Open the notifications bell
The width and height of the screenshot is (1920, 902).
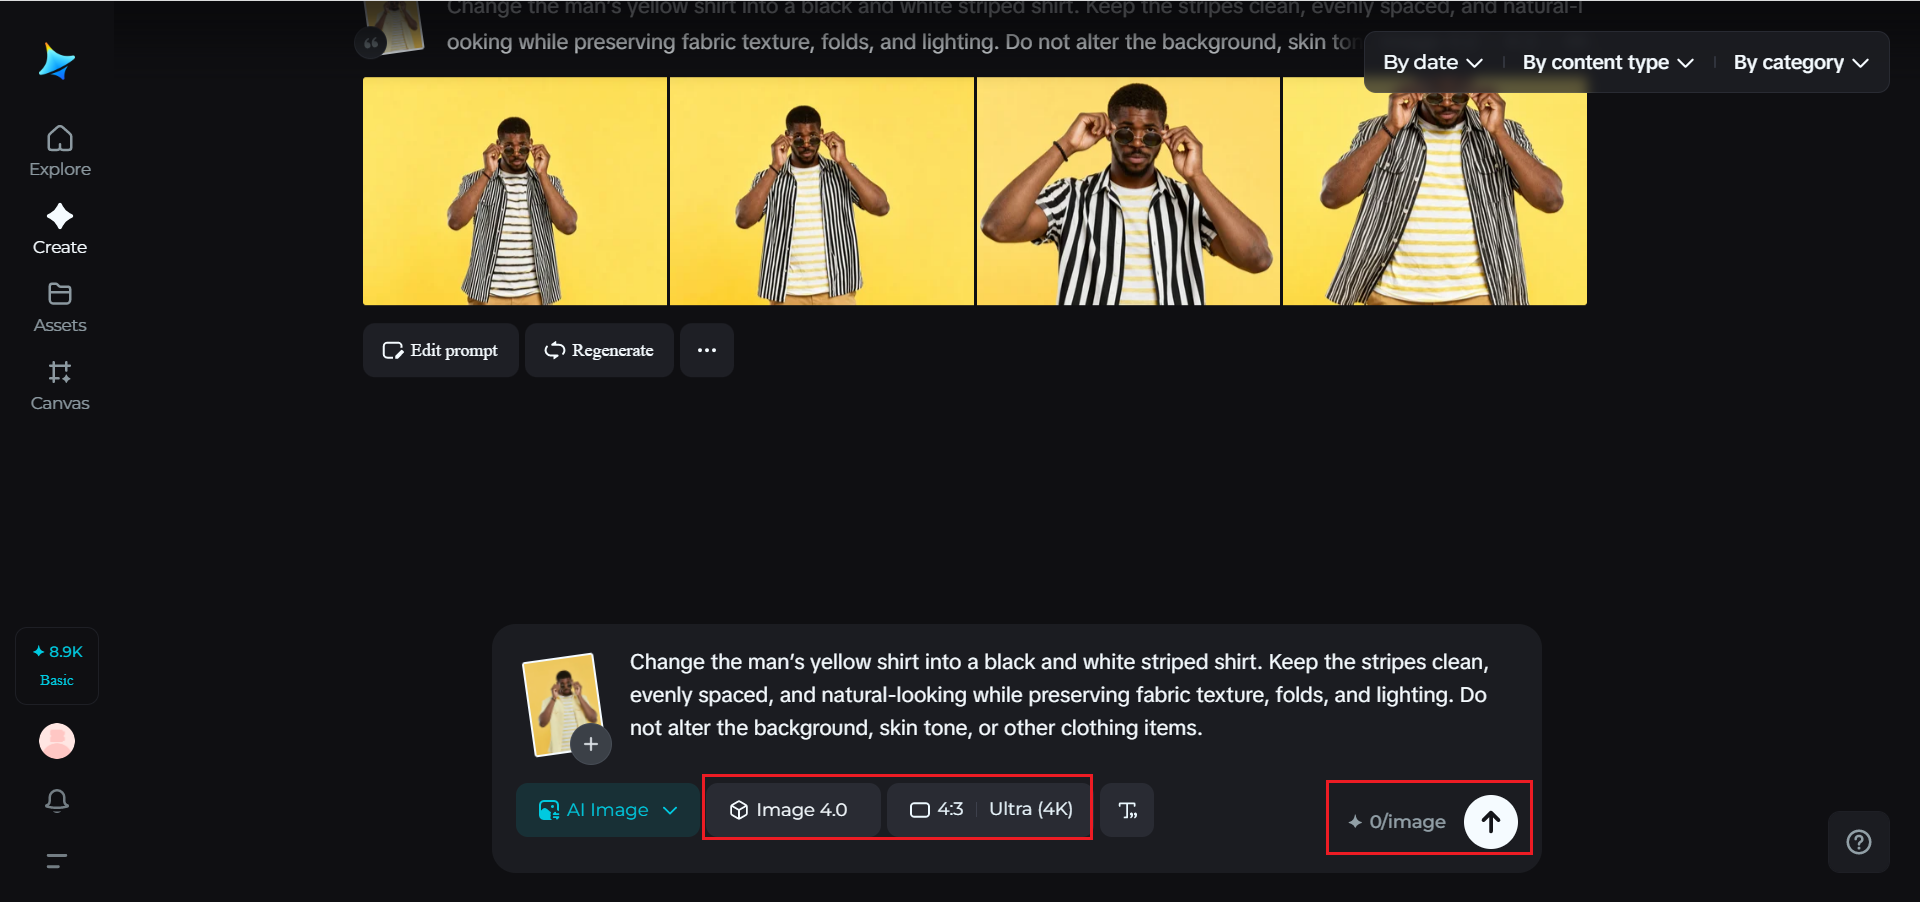pos(57,800)
